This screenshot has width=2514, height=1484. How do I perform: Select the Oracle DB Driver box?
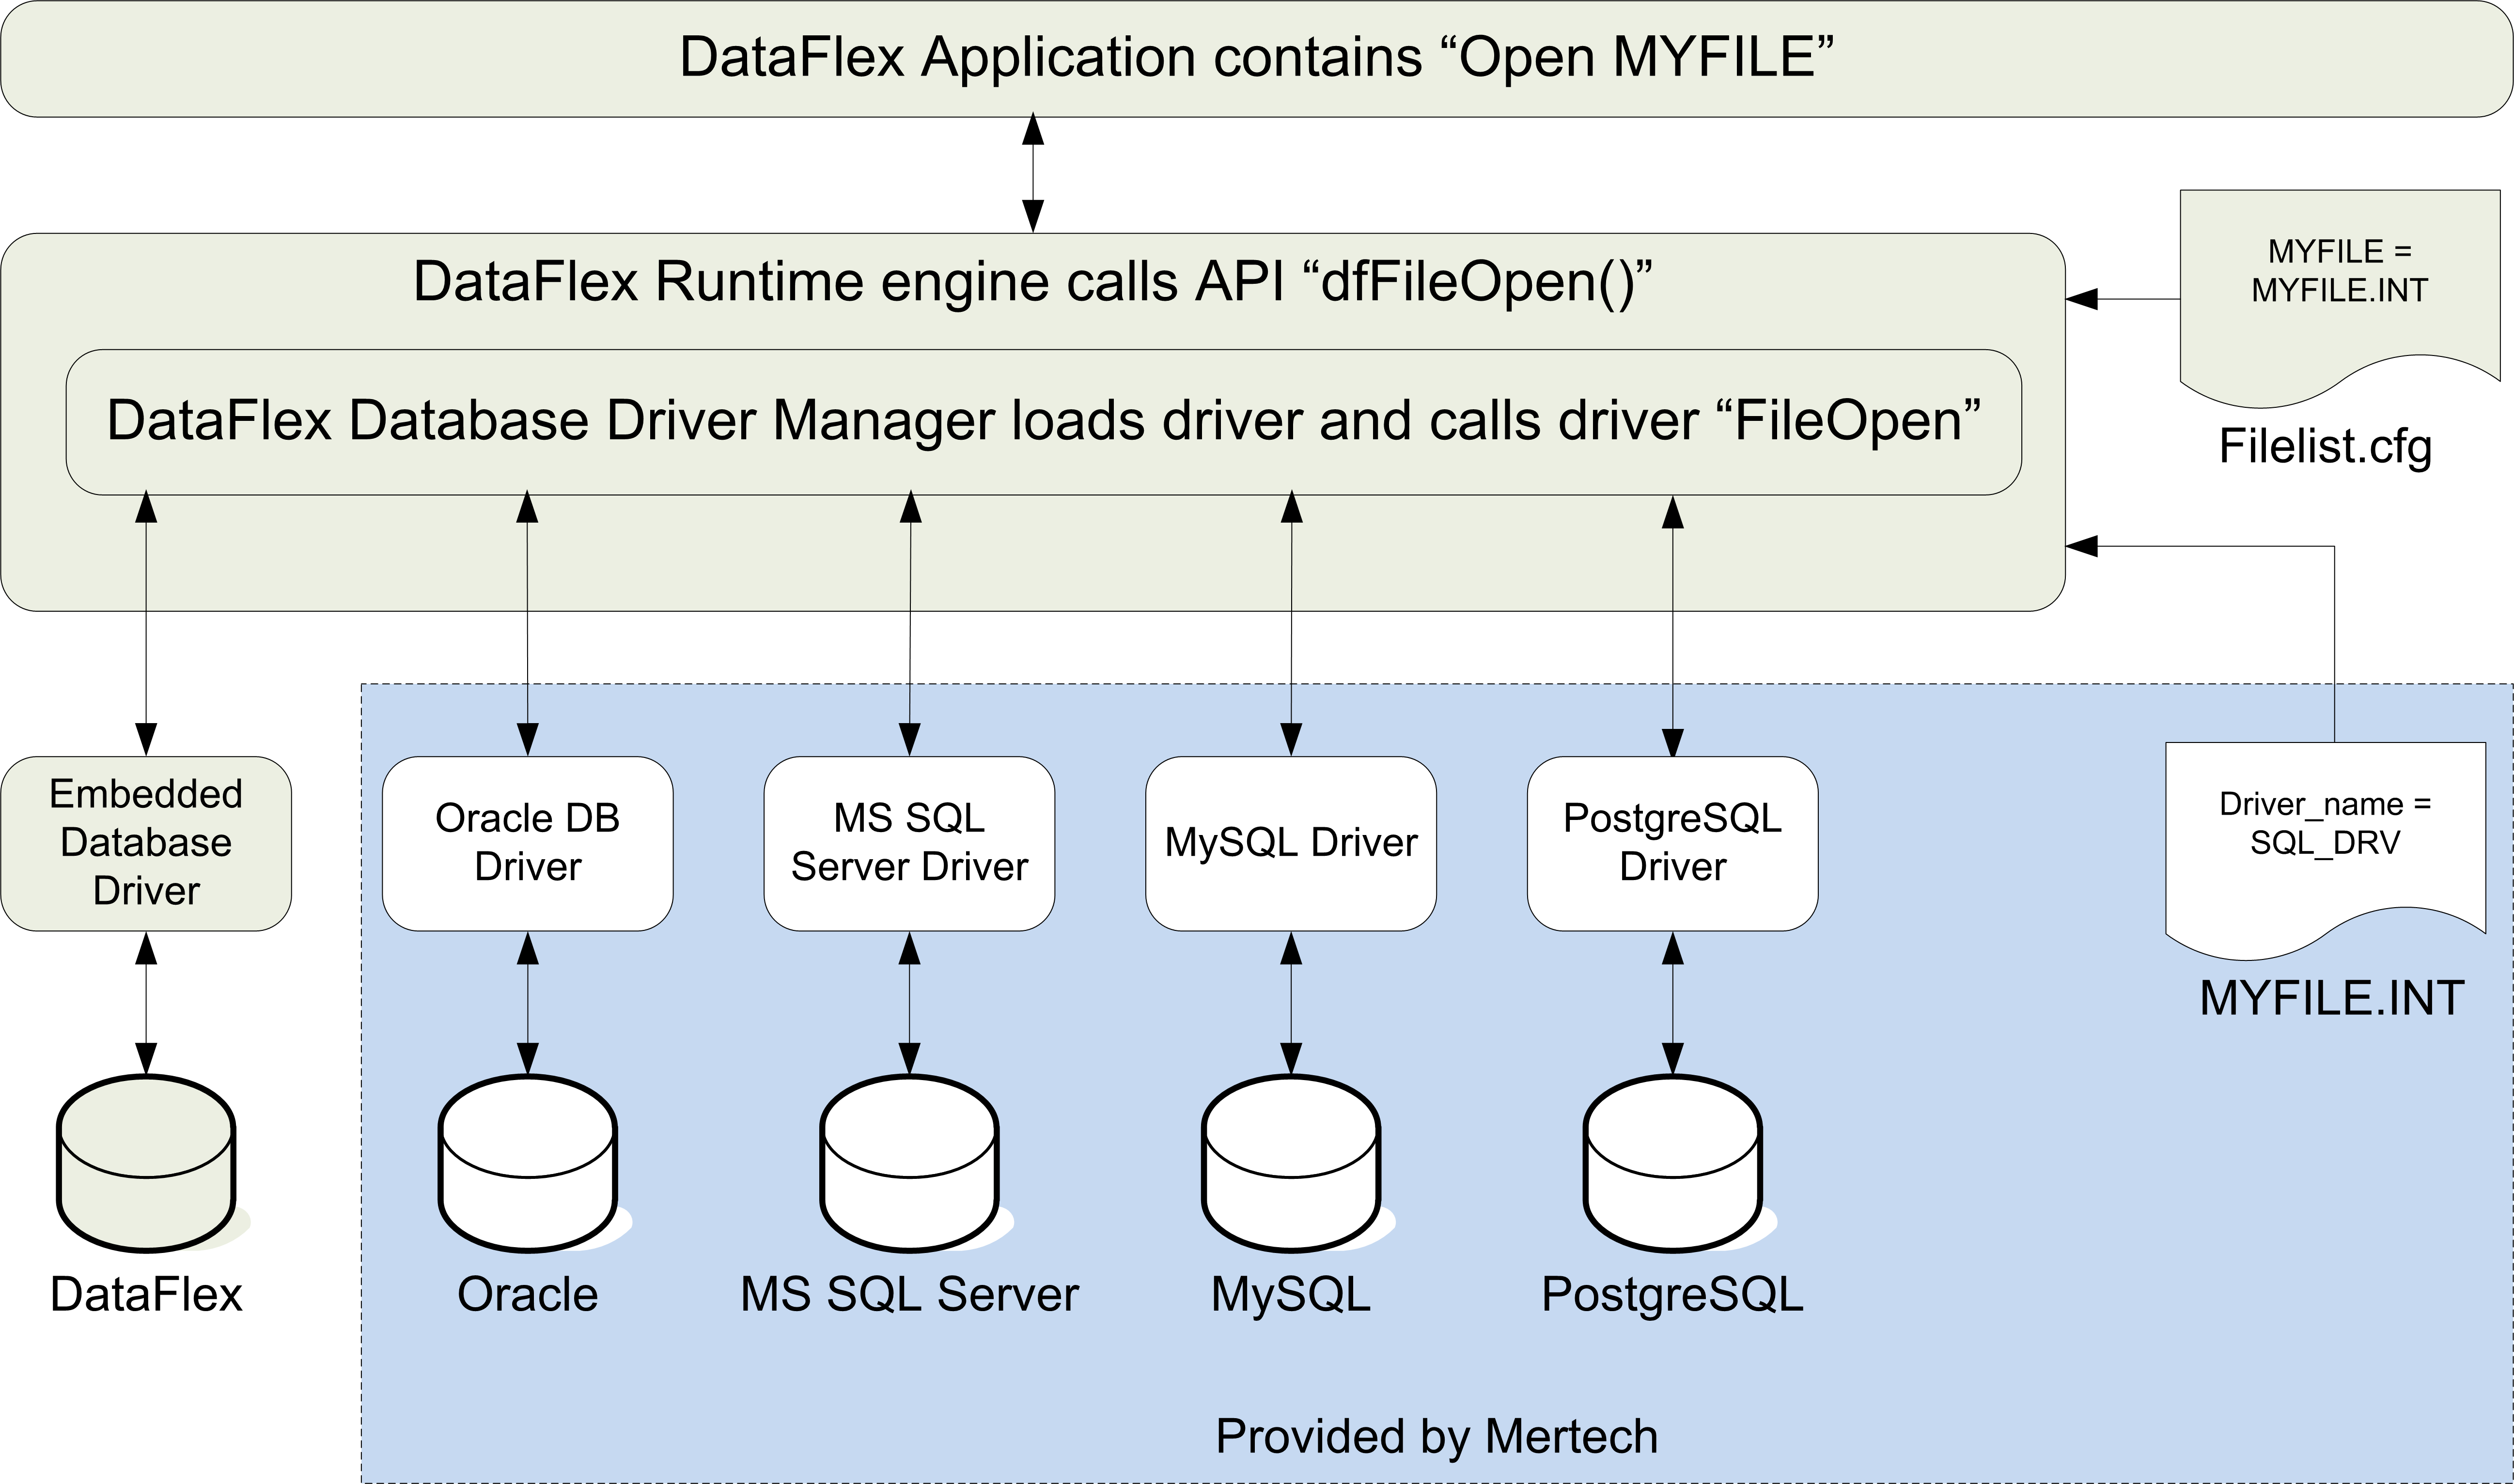click(528, 843)
